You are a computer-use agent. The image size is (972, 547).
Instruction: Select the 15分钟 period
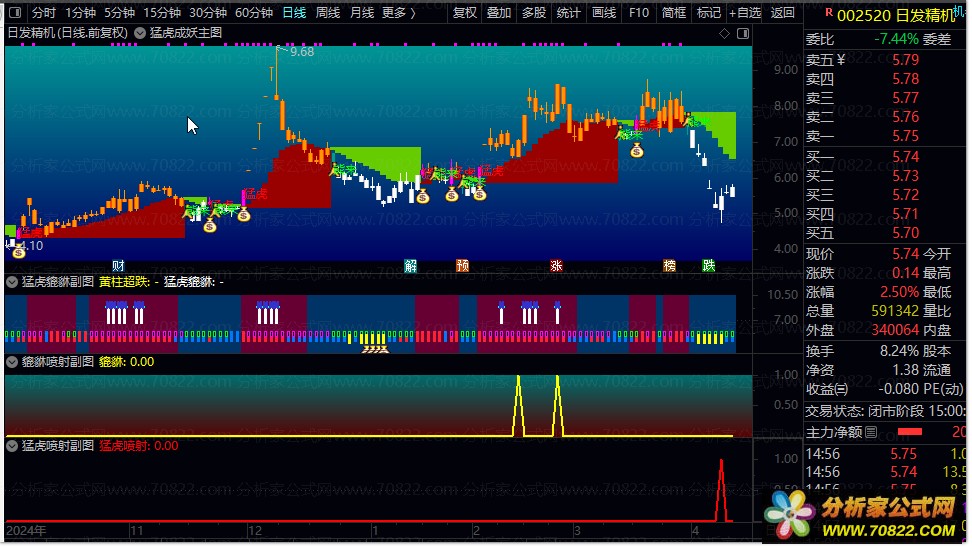click(x=161, y=12)
